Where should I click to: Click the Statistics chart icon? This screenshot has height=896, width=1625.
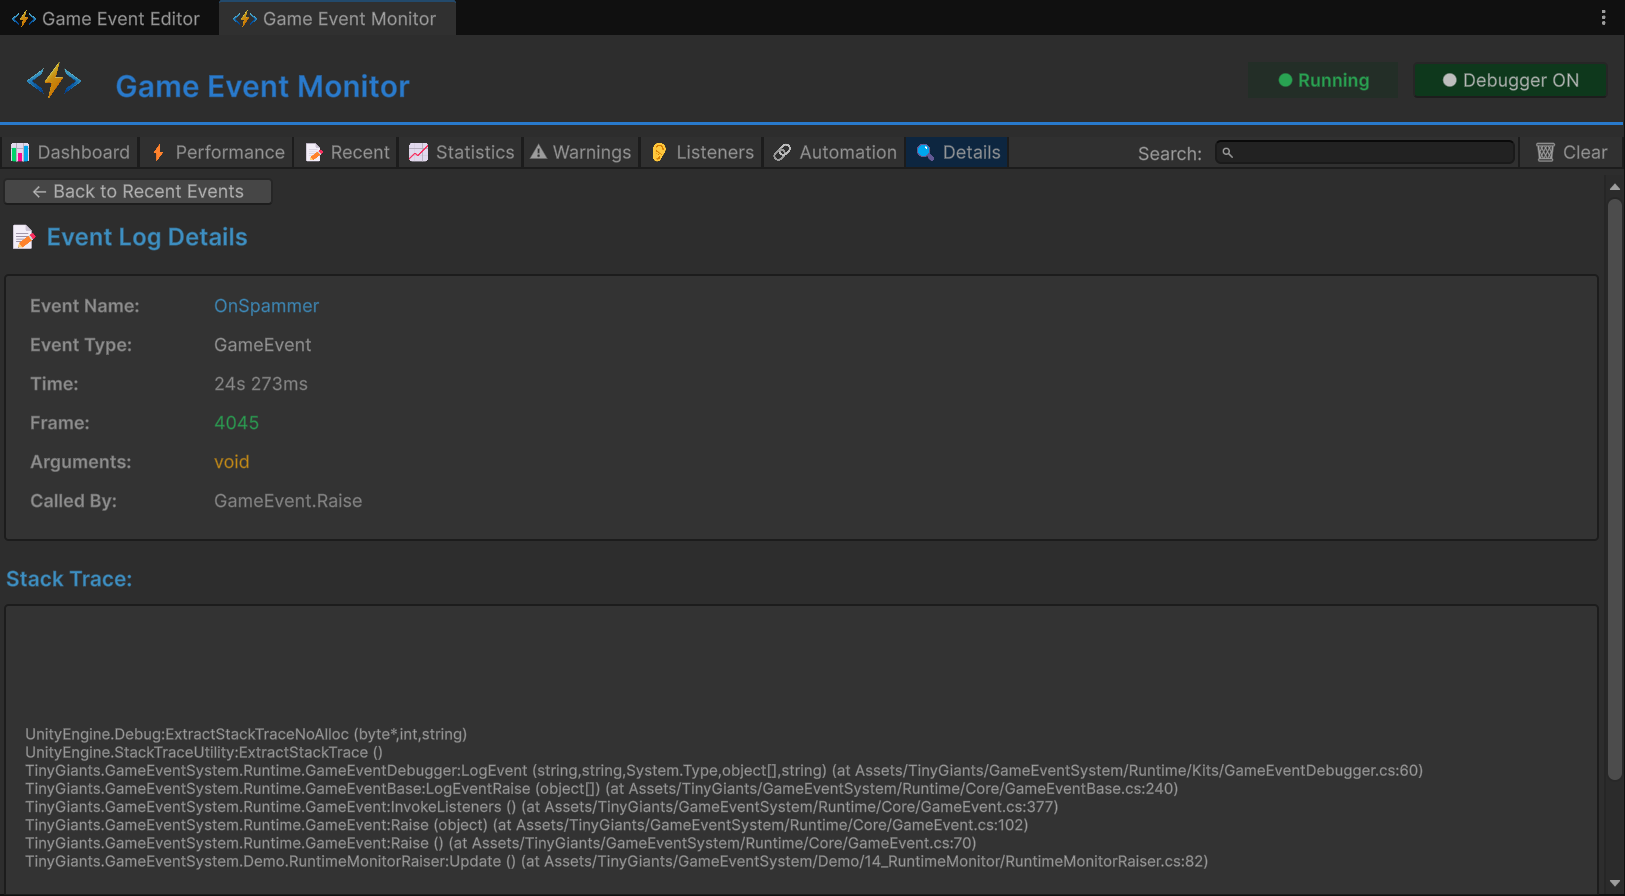(x=419, y=152)
